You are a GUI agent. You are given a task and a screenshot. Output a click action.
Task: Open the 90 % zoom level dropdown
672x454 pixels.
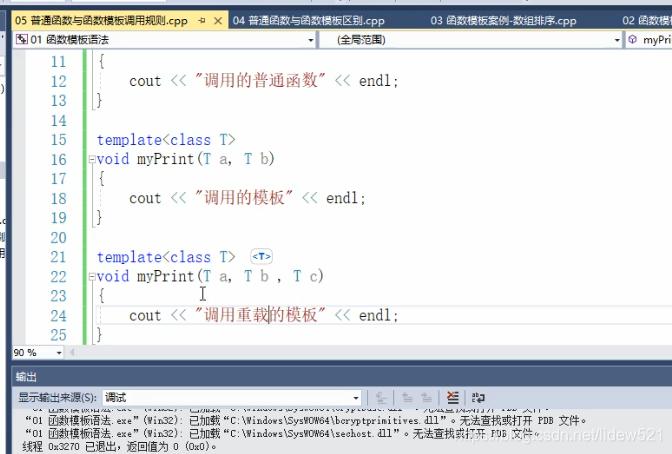click(x=59, y=353)
